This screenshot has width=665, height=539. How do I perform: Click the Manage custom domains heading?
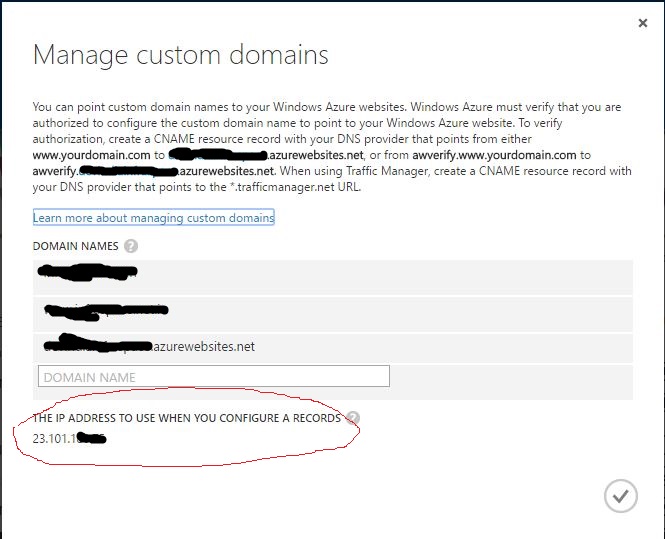[x=181, y=55]
